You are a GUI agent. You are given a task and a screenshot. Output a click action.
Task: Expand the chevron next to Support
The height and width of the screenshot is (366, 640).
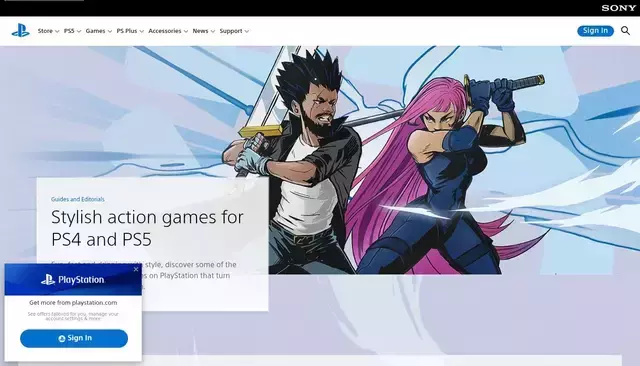pyautogui.click(x=247, y=31)
